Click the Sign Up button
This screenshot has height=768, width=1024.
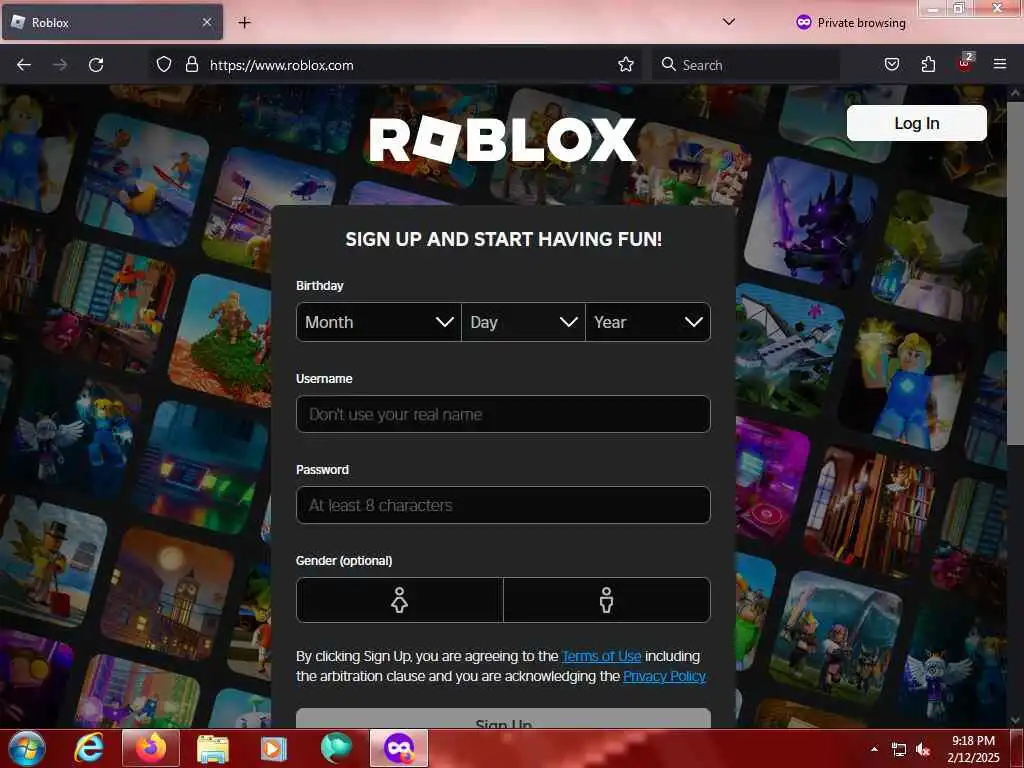click(x=504, y=719)
